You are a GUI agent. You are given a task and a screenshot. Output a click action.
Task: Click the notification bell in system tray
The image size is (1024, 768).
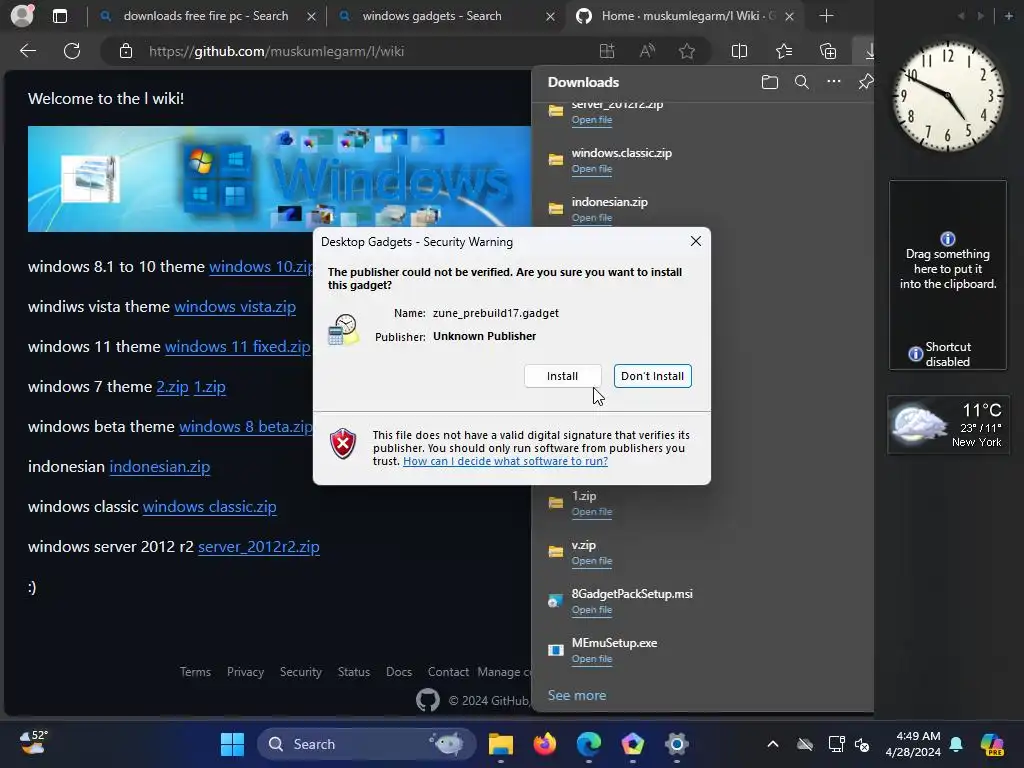pos(956,744)
